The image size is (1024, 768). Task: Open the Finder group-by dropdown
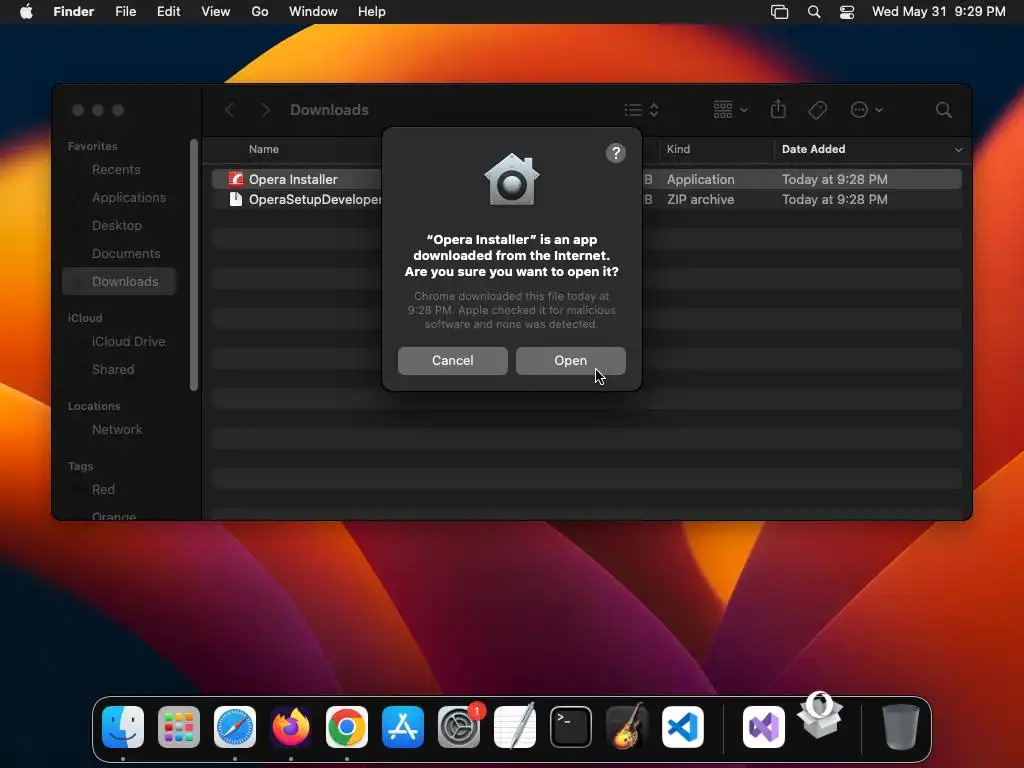pyautogui.click(x=730, y=110)
